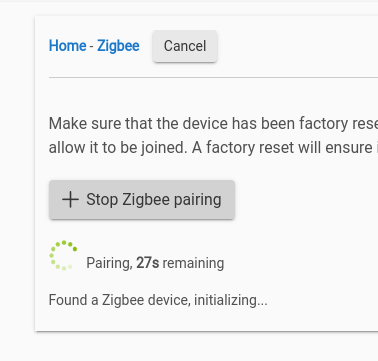The width and height of the screenshot is (378, 361).
Task: Click the green pairing spinner icon
Action: [63, 255]
